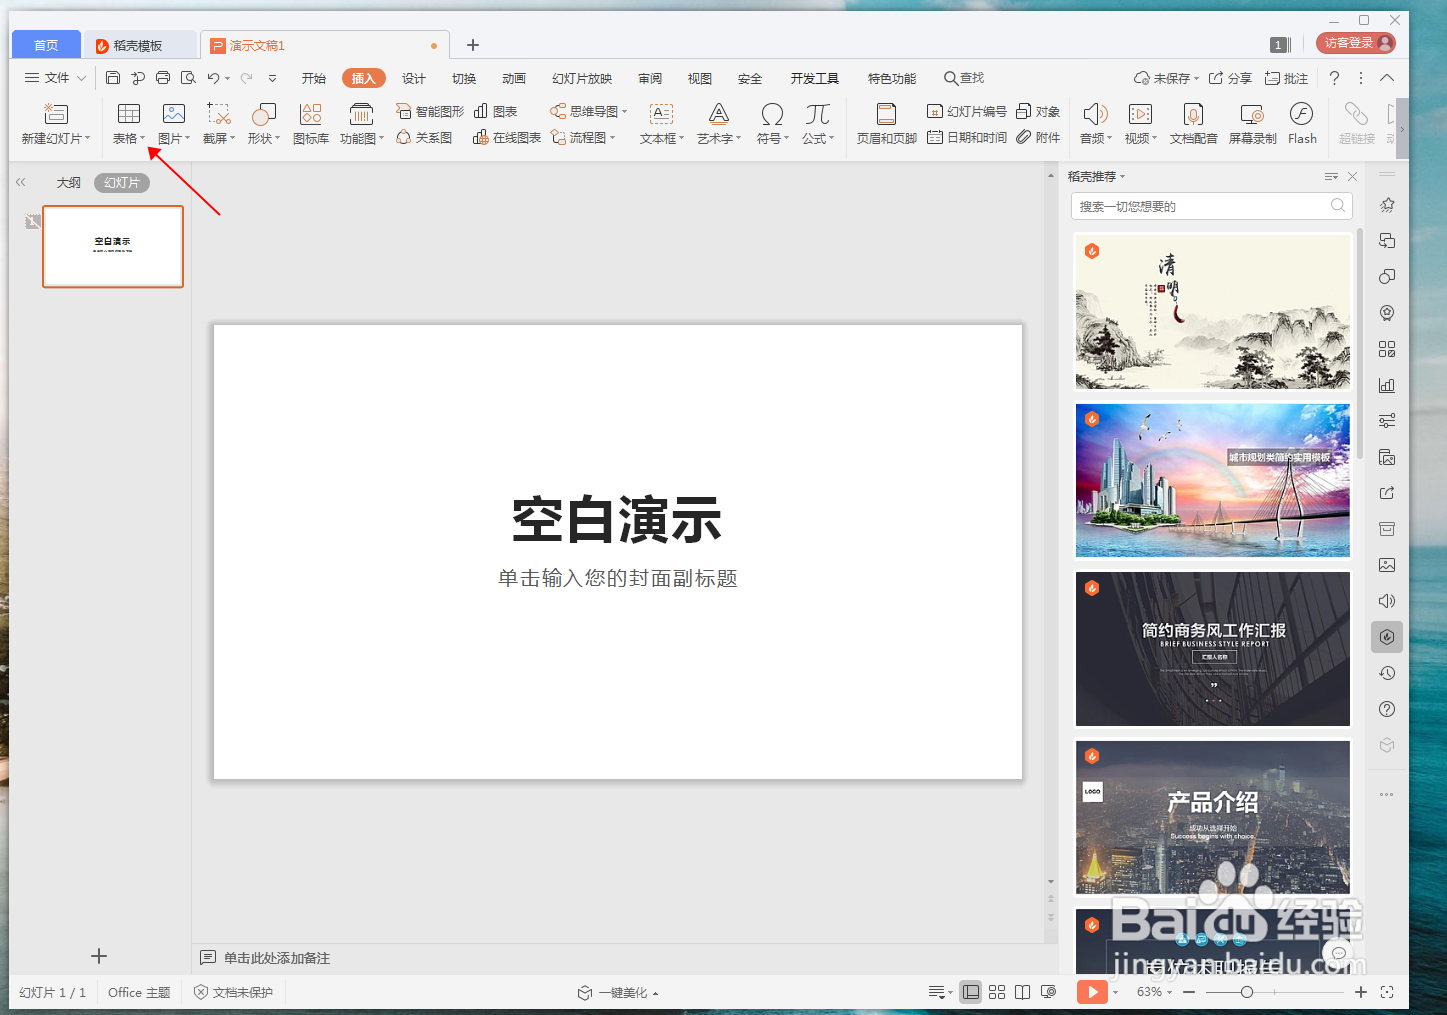This screenshot has height=1015, width=1447.
Task: Switch to the 设计 ribbon tab
Action: pos(413,77)
